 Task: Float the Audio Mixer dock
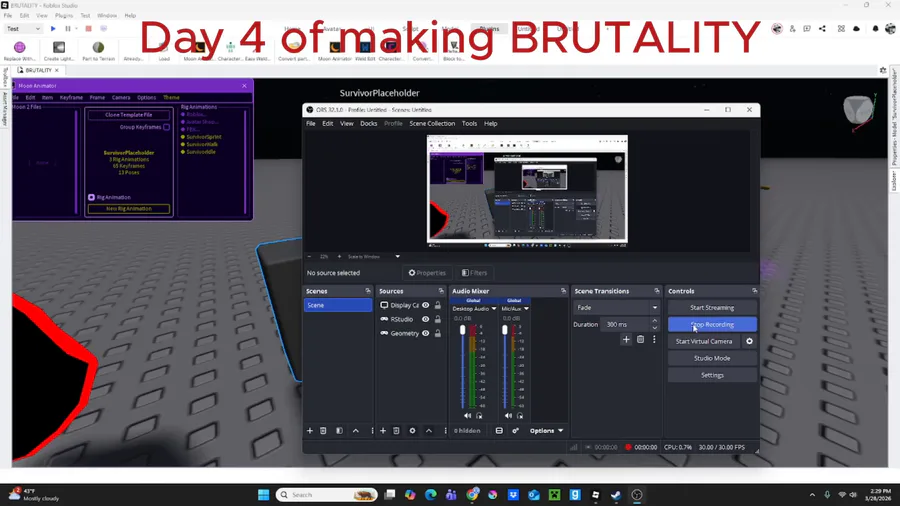coord(563,291)
